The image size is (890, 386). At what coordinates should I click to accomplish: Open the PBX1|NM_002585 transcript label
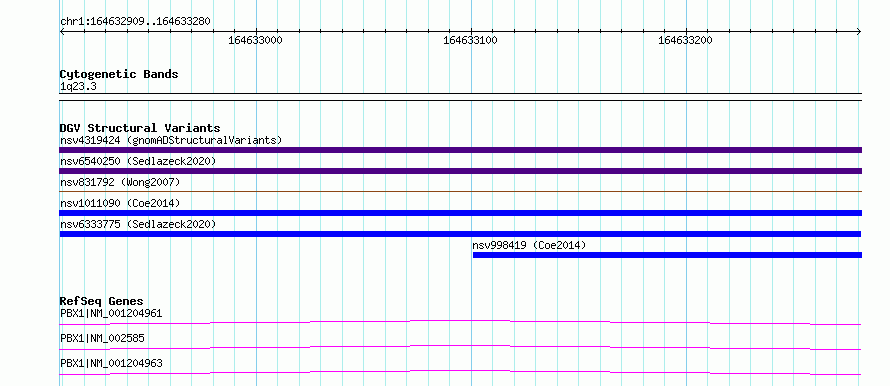(102, 338)
